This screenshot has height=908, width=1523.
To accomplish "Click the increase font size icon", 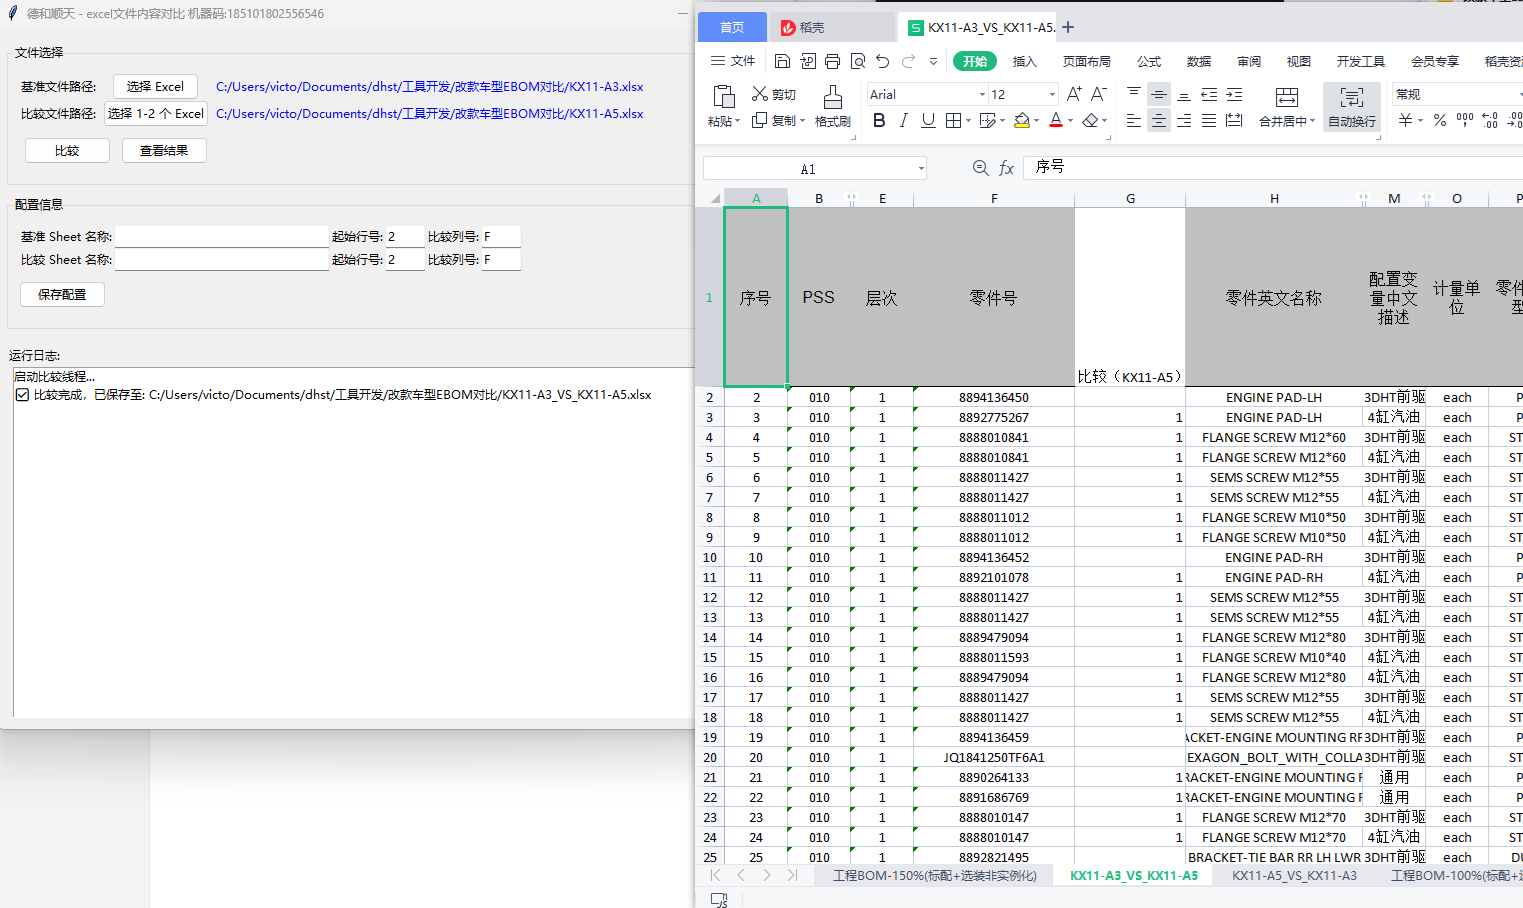I will (x=1074, y=94).
